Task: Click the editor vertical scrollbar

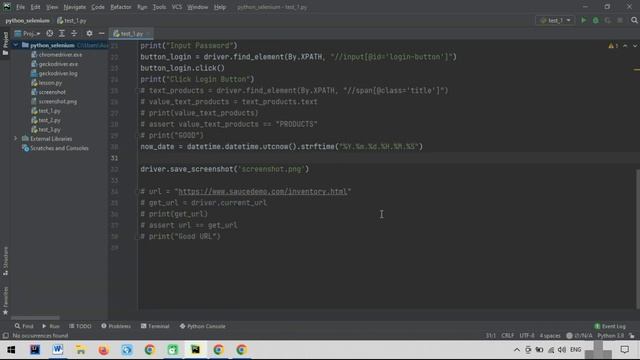Action: pos(637,239)
